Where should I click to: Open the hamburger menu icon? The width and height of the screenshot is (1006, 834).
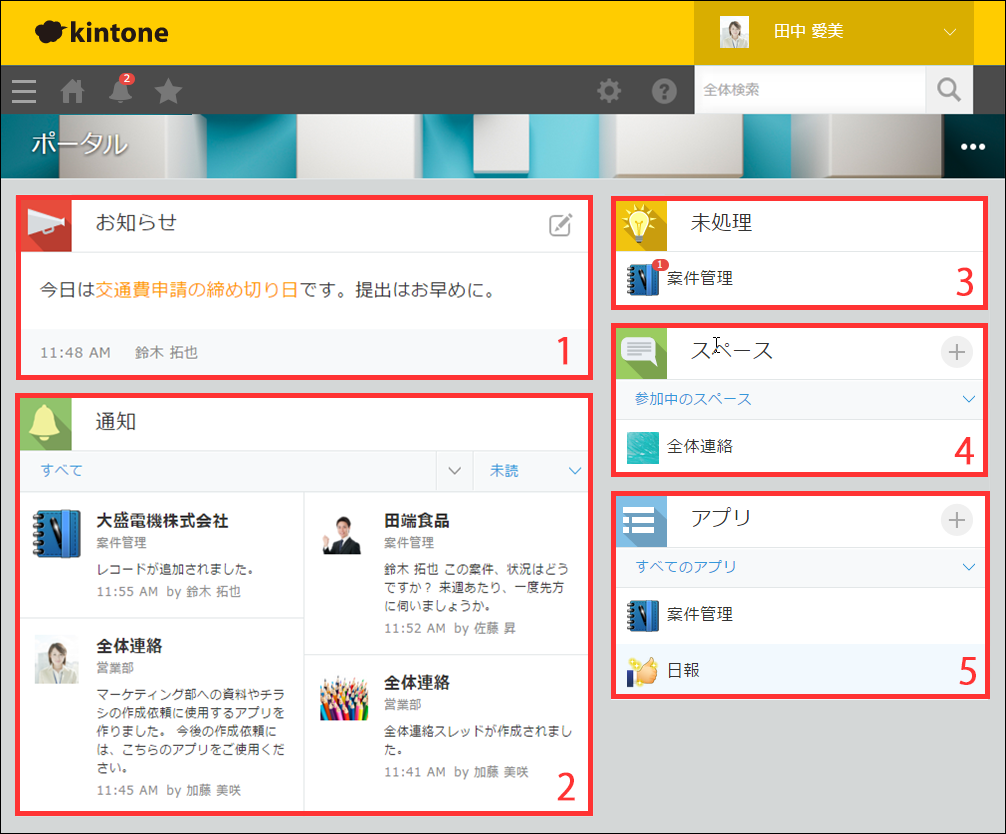(24, 91)
